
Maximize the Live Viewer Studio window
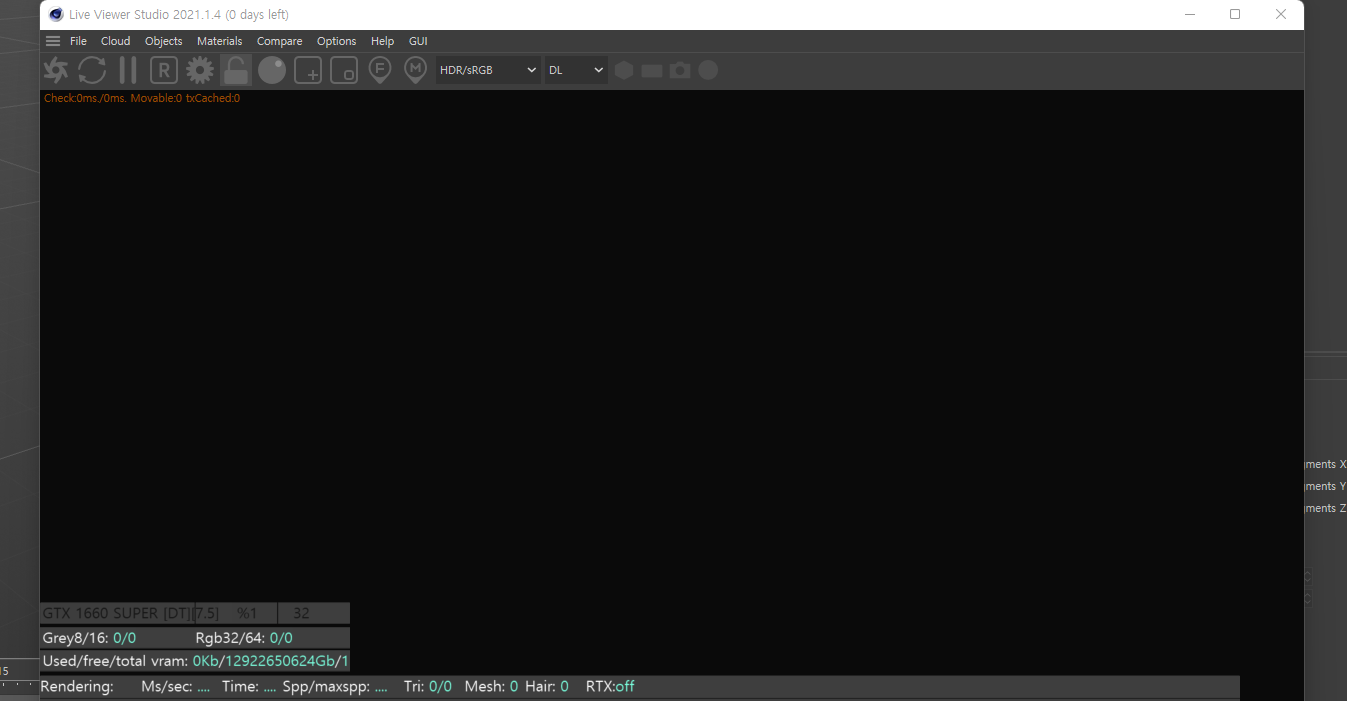click(1235, 14)
